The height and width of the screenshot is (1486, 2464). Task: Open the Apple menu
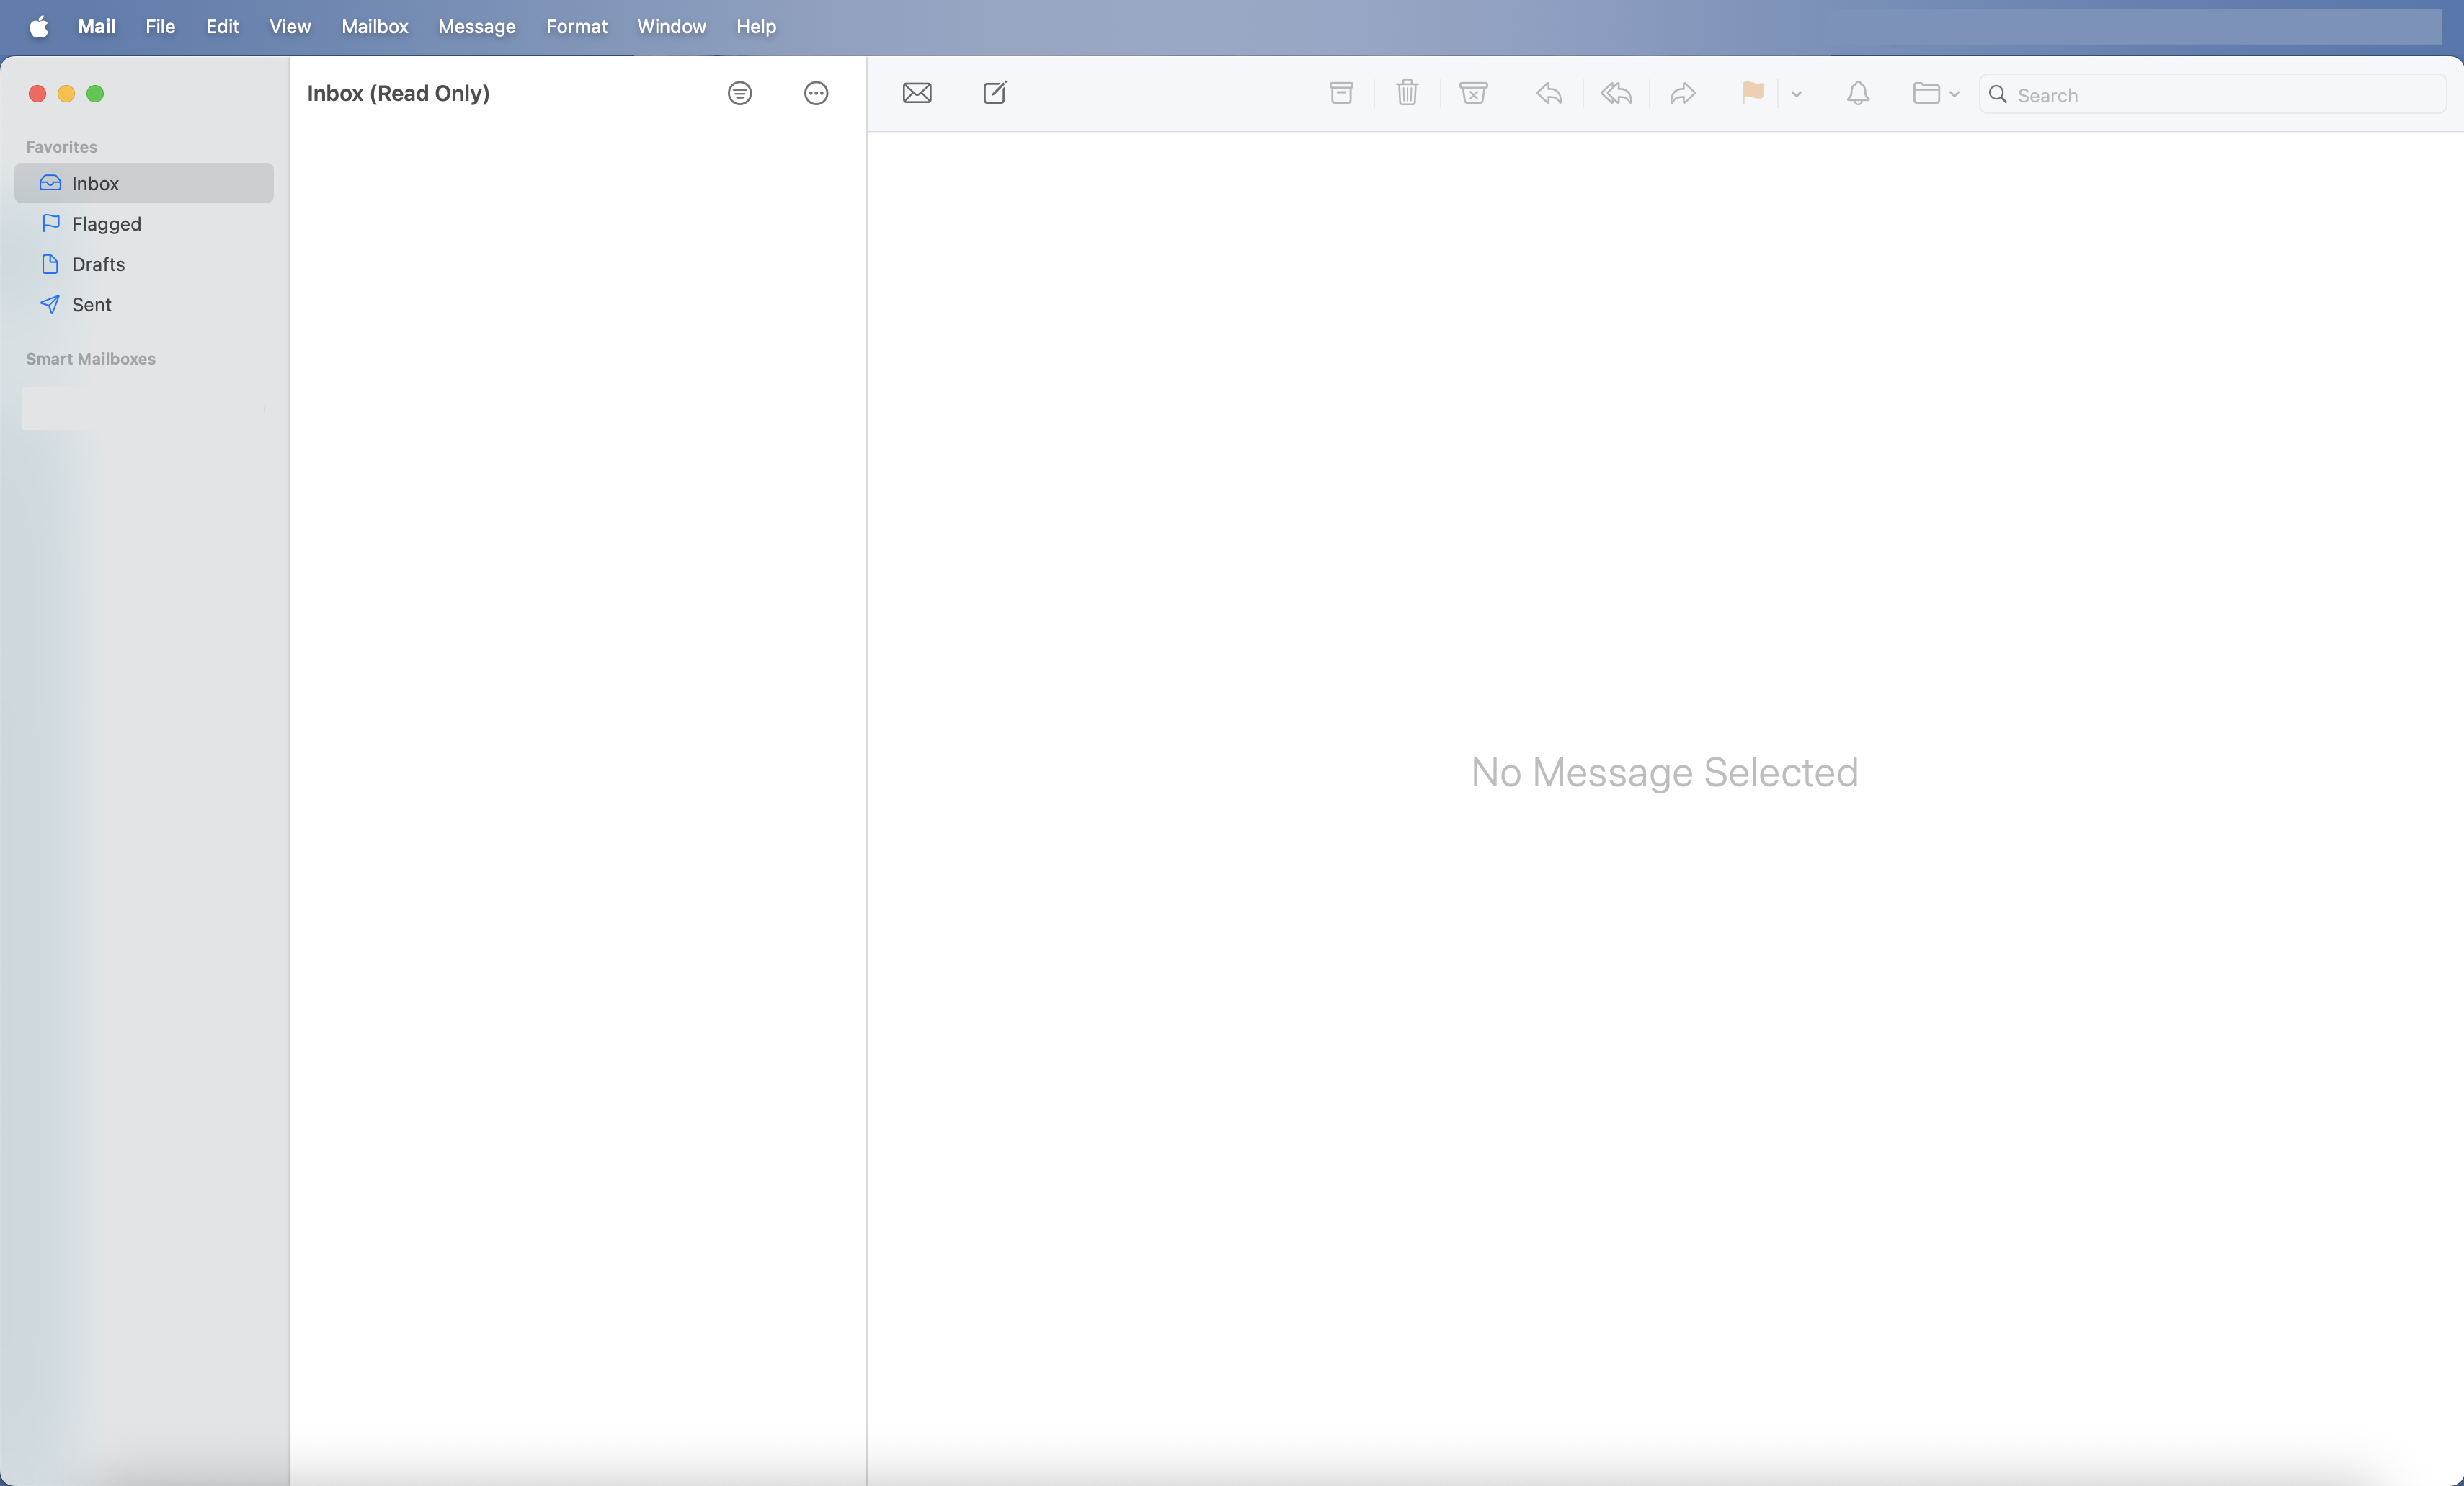coord(39,27)
